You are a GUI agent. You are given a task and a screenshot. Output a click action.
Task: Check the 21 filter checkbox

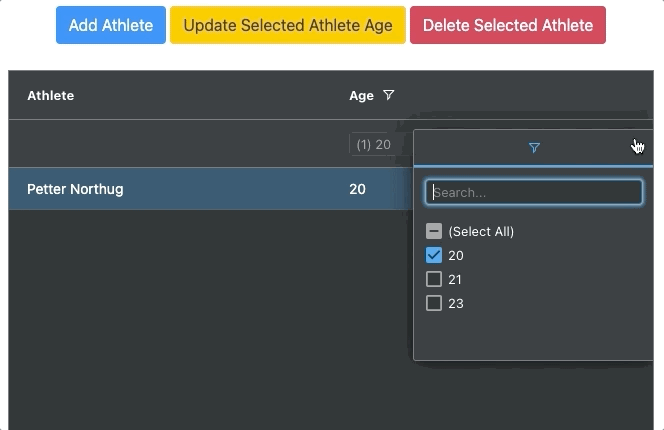[434, 279]
